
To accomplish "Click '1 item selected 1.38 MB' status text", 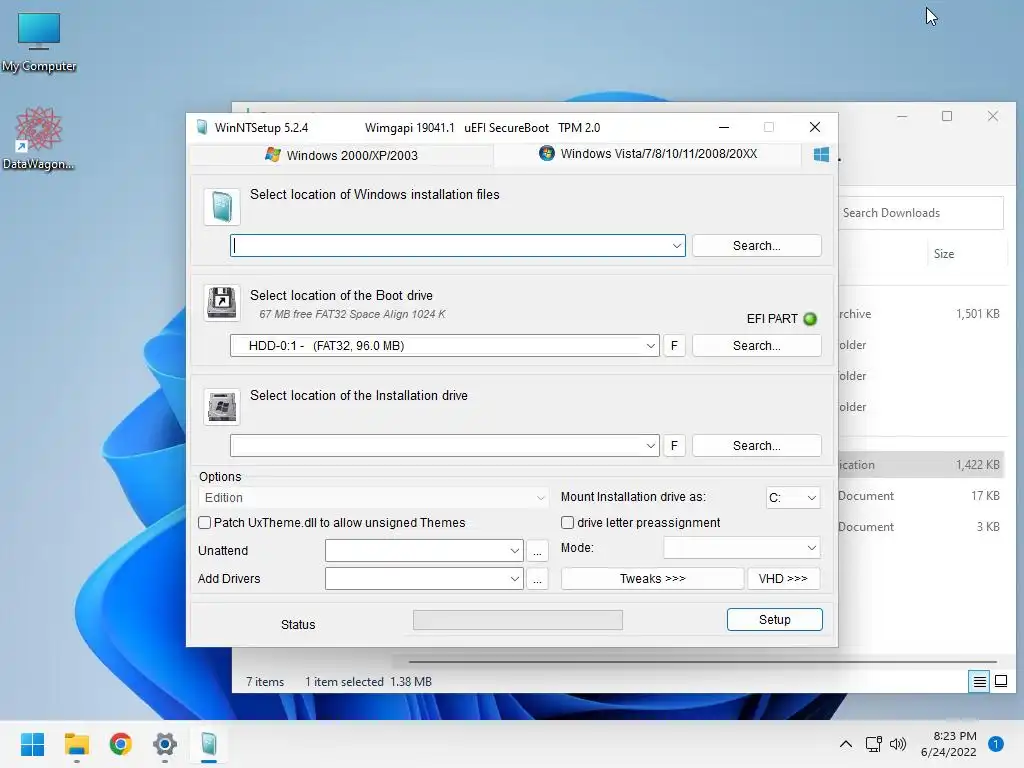I will [368, 682].
